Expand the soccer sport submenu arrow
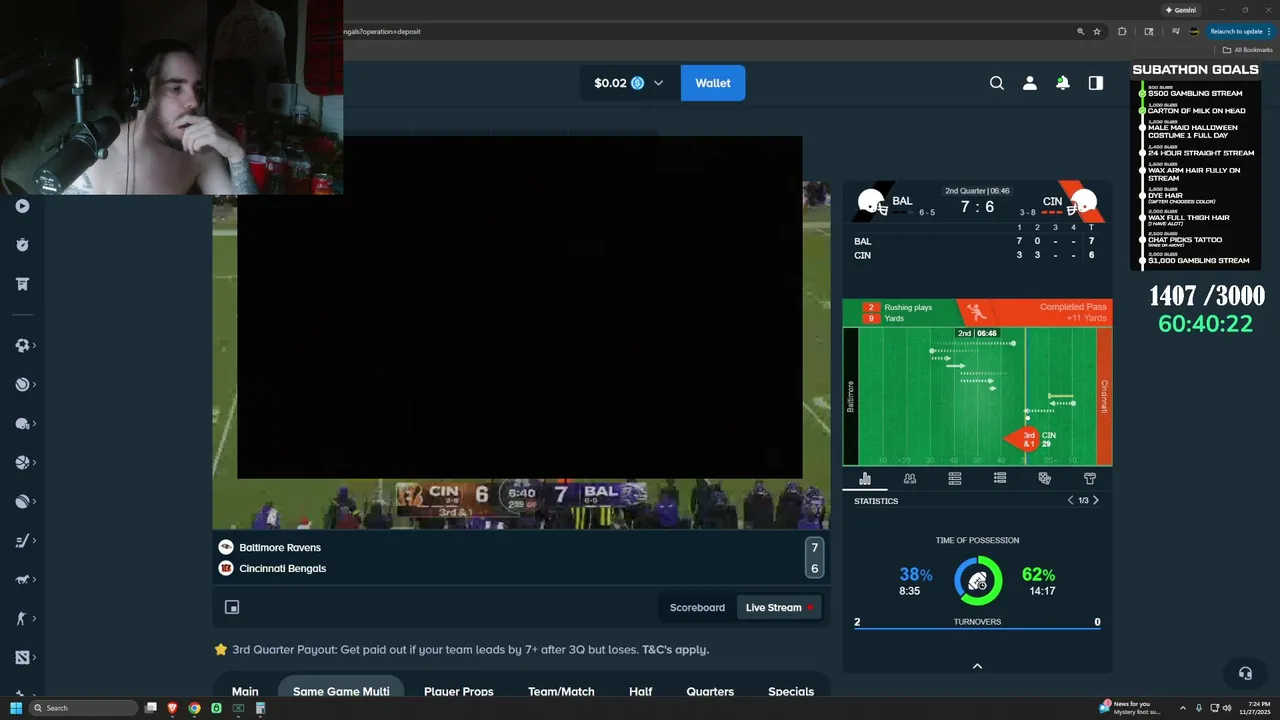Image resolution: width=1280 pixels, height=720 pixels. point(35,345)
